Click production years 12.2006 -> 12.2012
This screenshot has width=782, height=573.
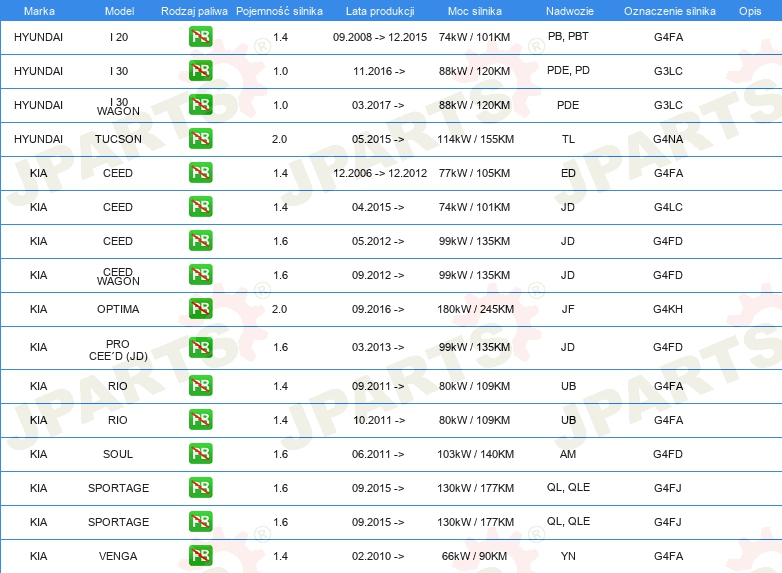[380, 173]
